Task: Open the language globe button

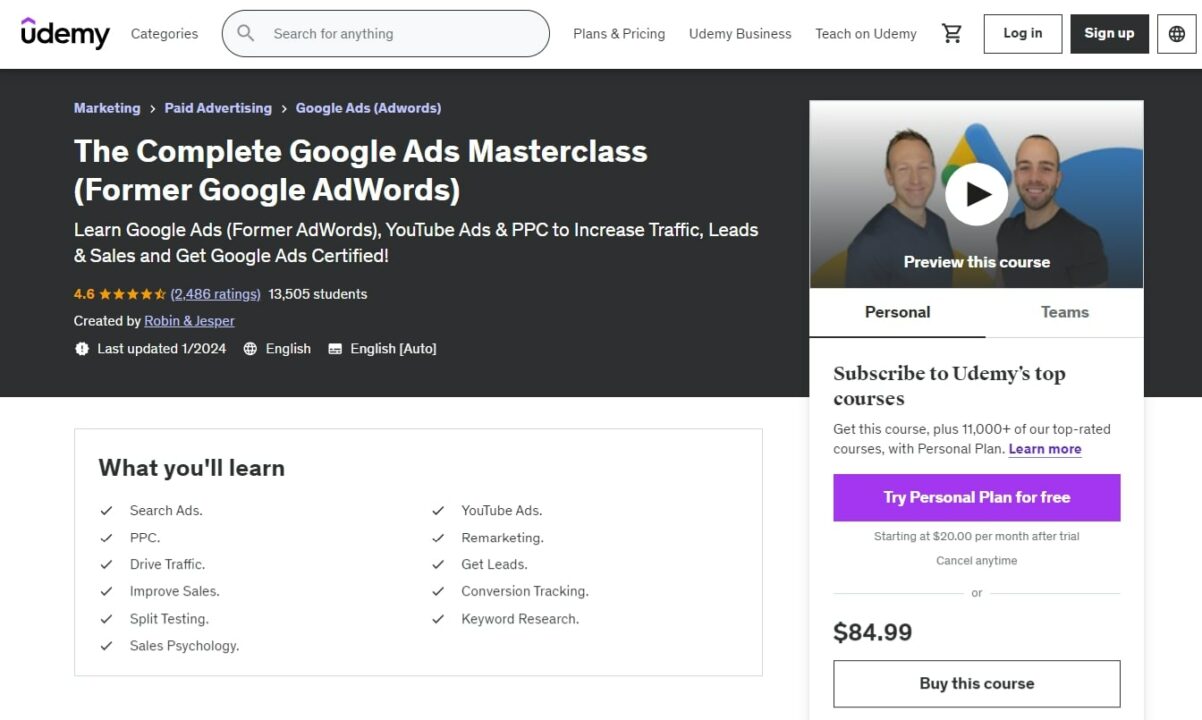Action: click(1177, 33)
